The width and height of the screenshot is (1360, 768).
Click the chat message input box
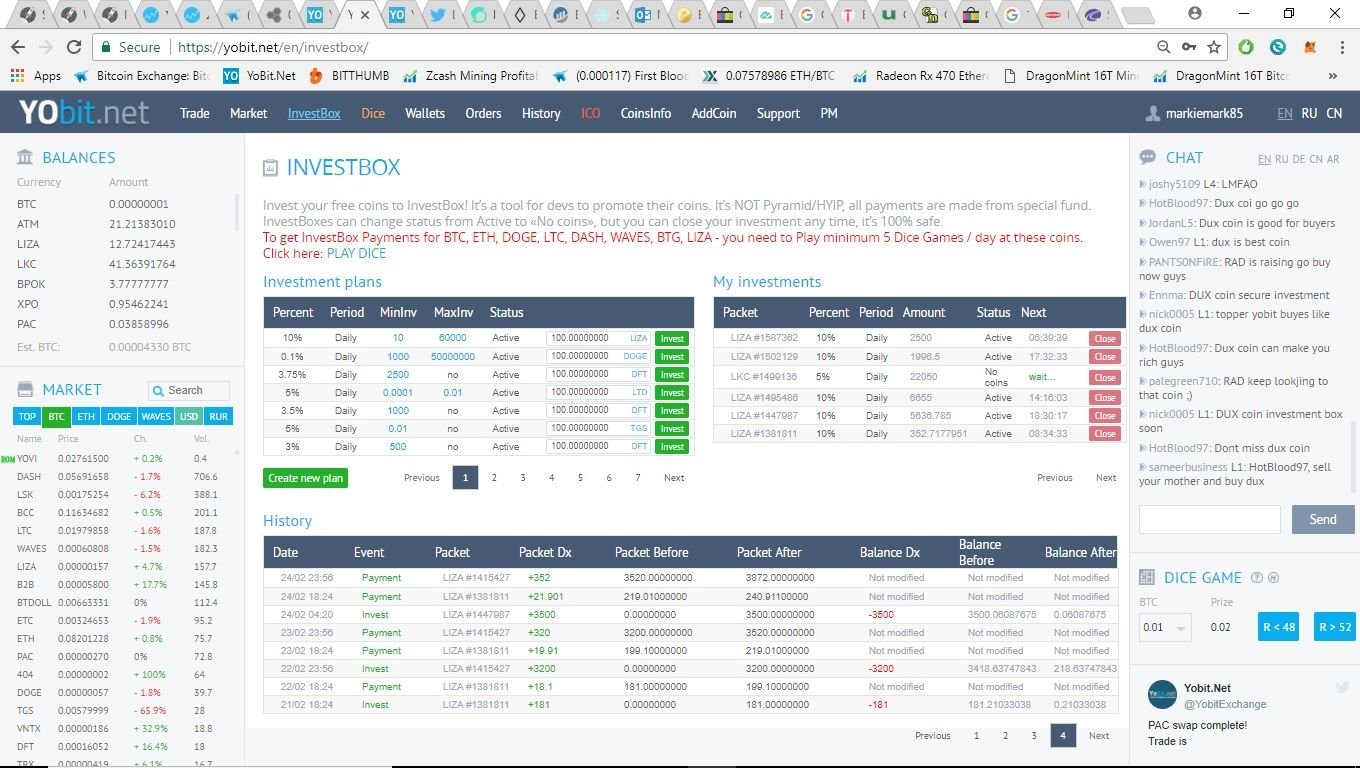click(x=1209, y=519)
